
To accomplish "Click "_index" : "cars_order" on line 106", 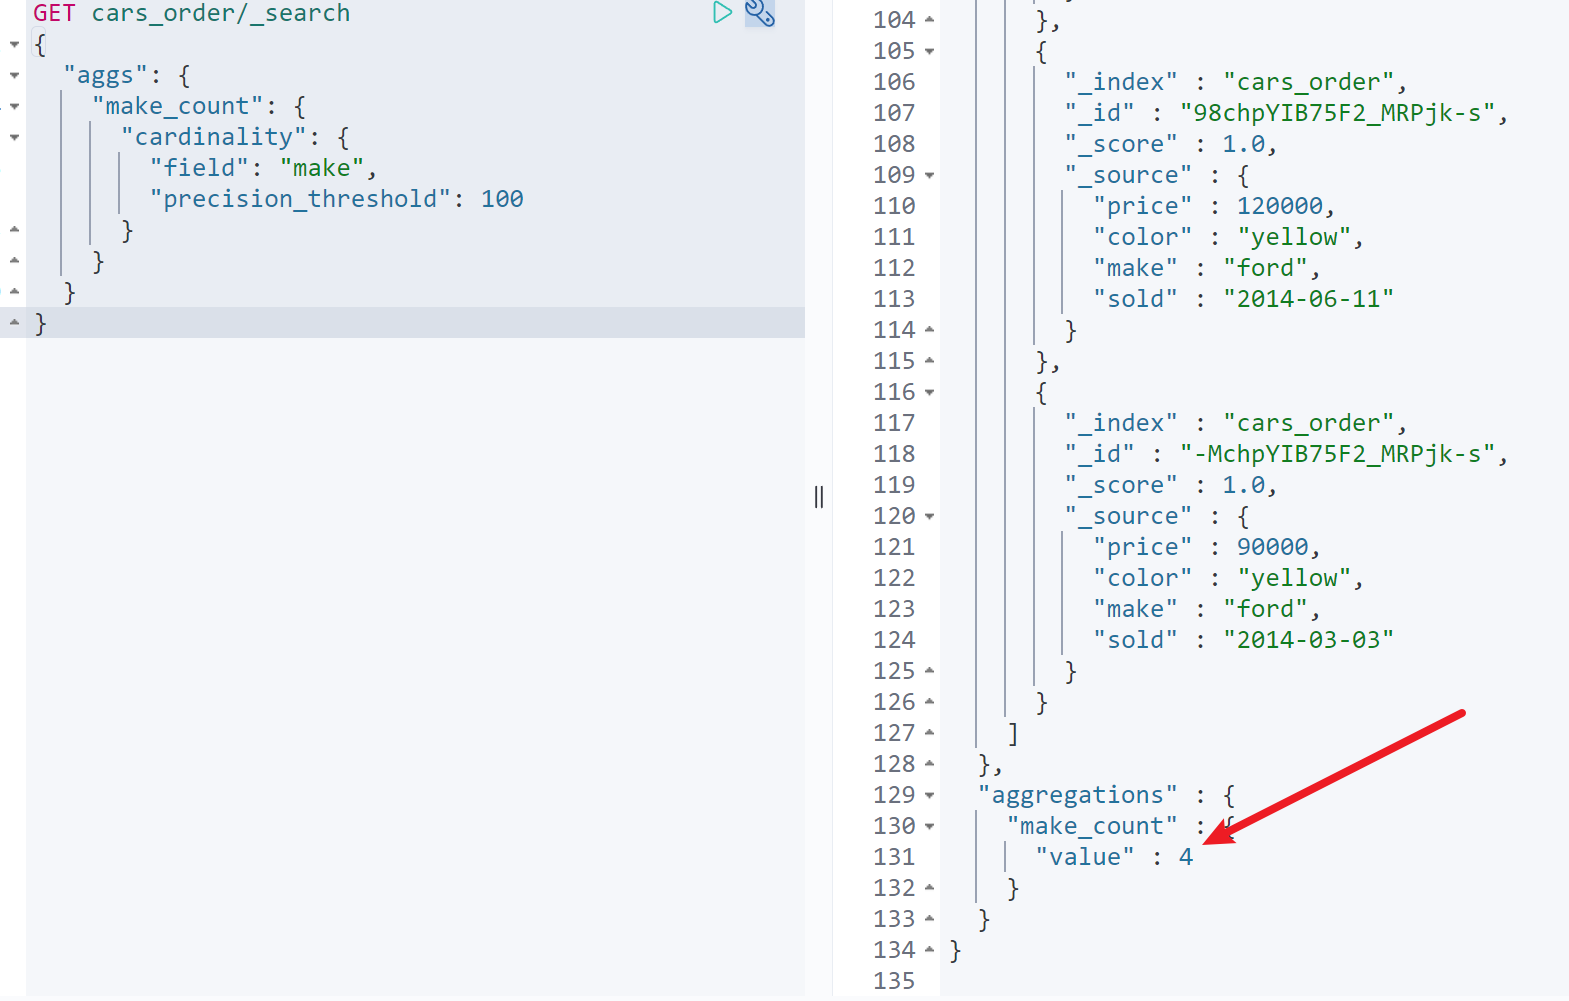I will click(x=1236, y=82).
